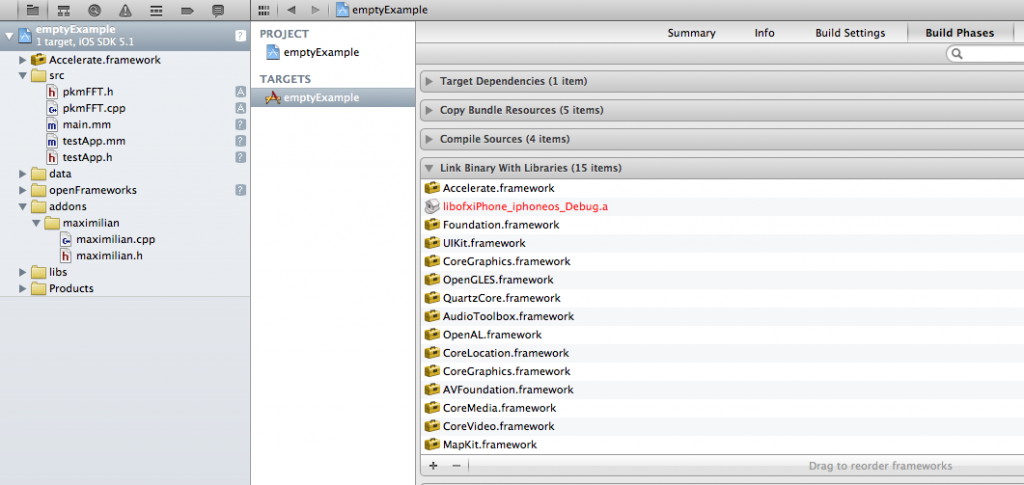Click the go back arrow in jump bar
Viewport: 1024px width, 485px height.
[x=291, y=10]
